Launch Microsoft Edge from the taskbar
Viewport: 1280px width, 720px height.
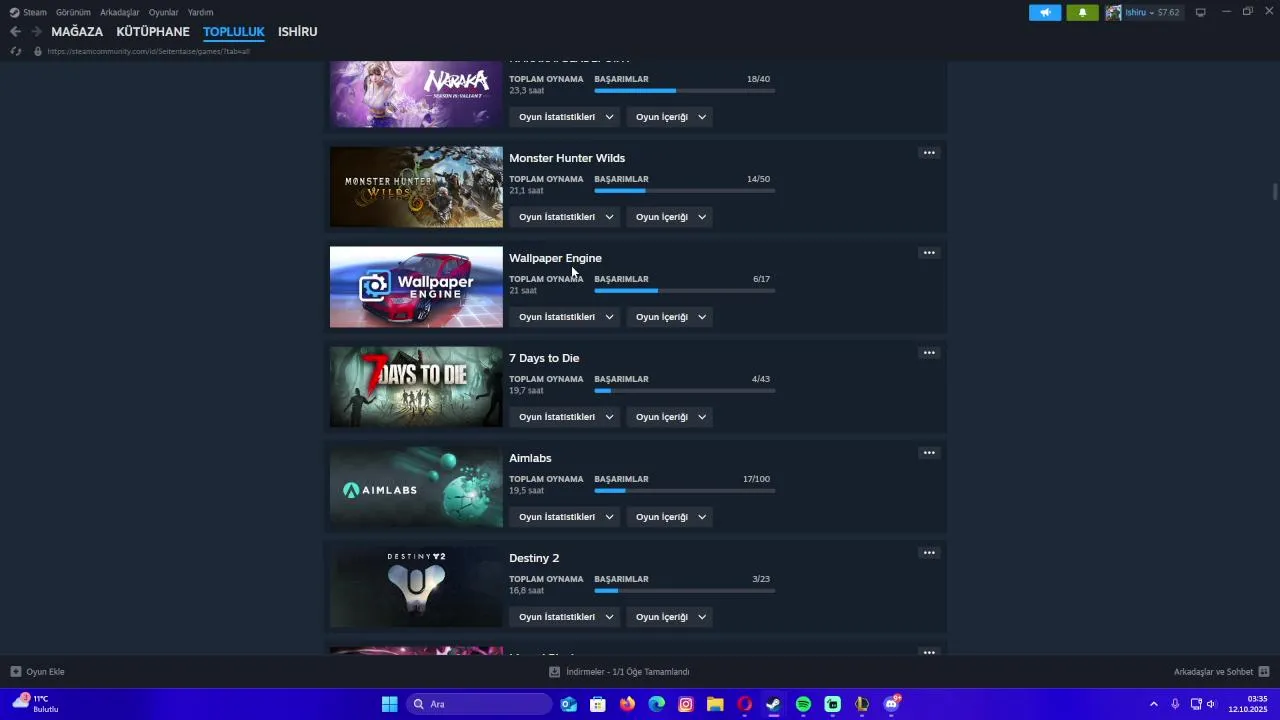(x=656, y=704)
